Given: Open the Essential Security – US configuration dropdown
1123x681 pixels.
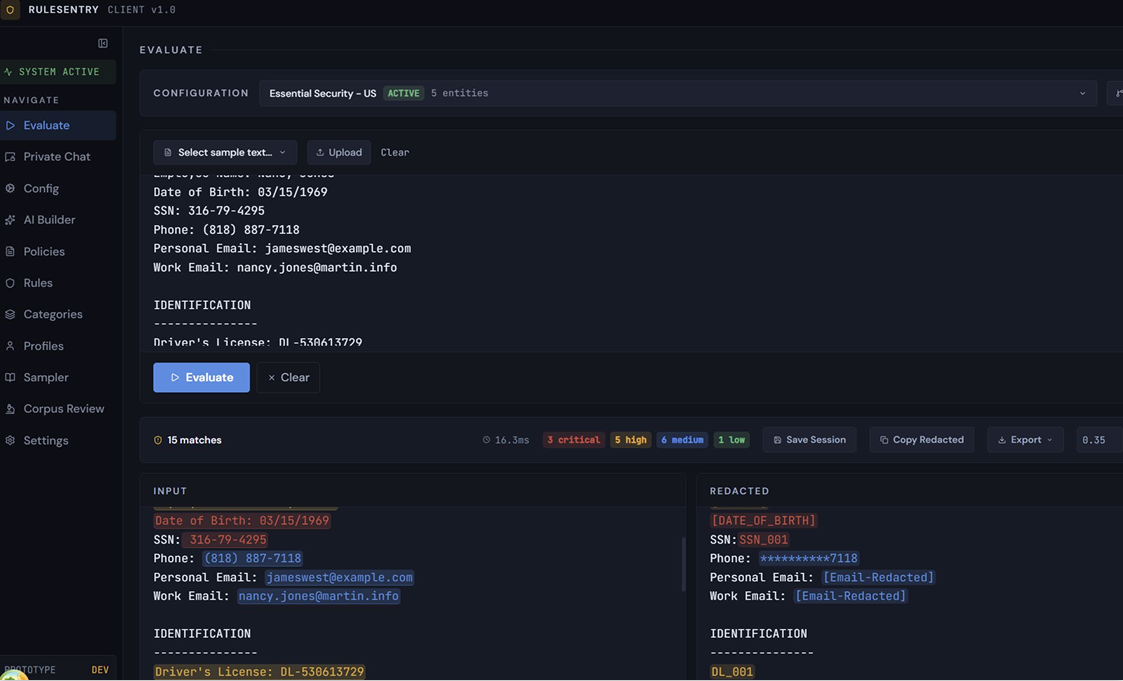Looking at the screenshot, I should [678, 94].
